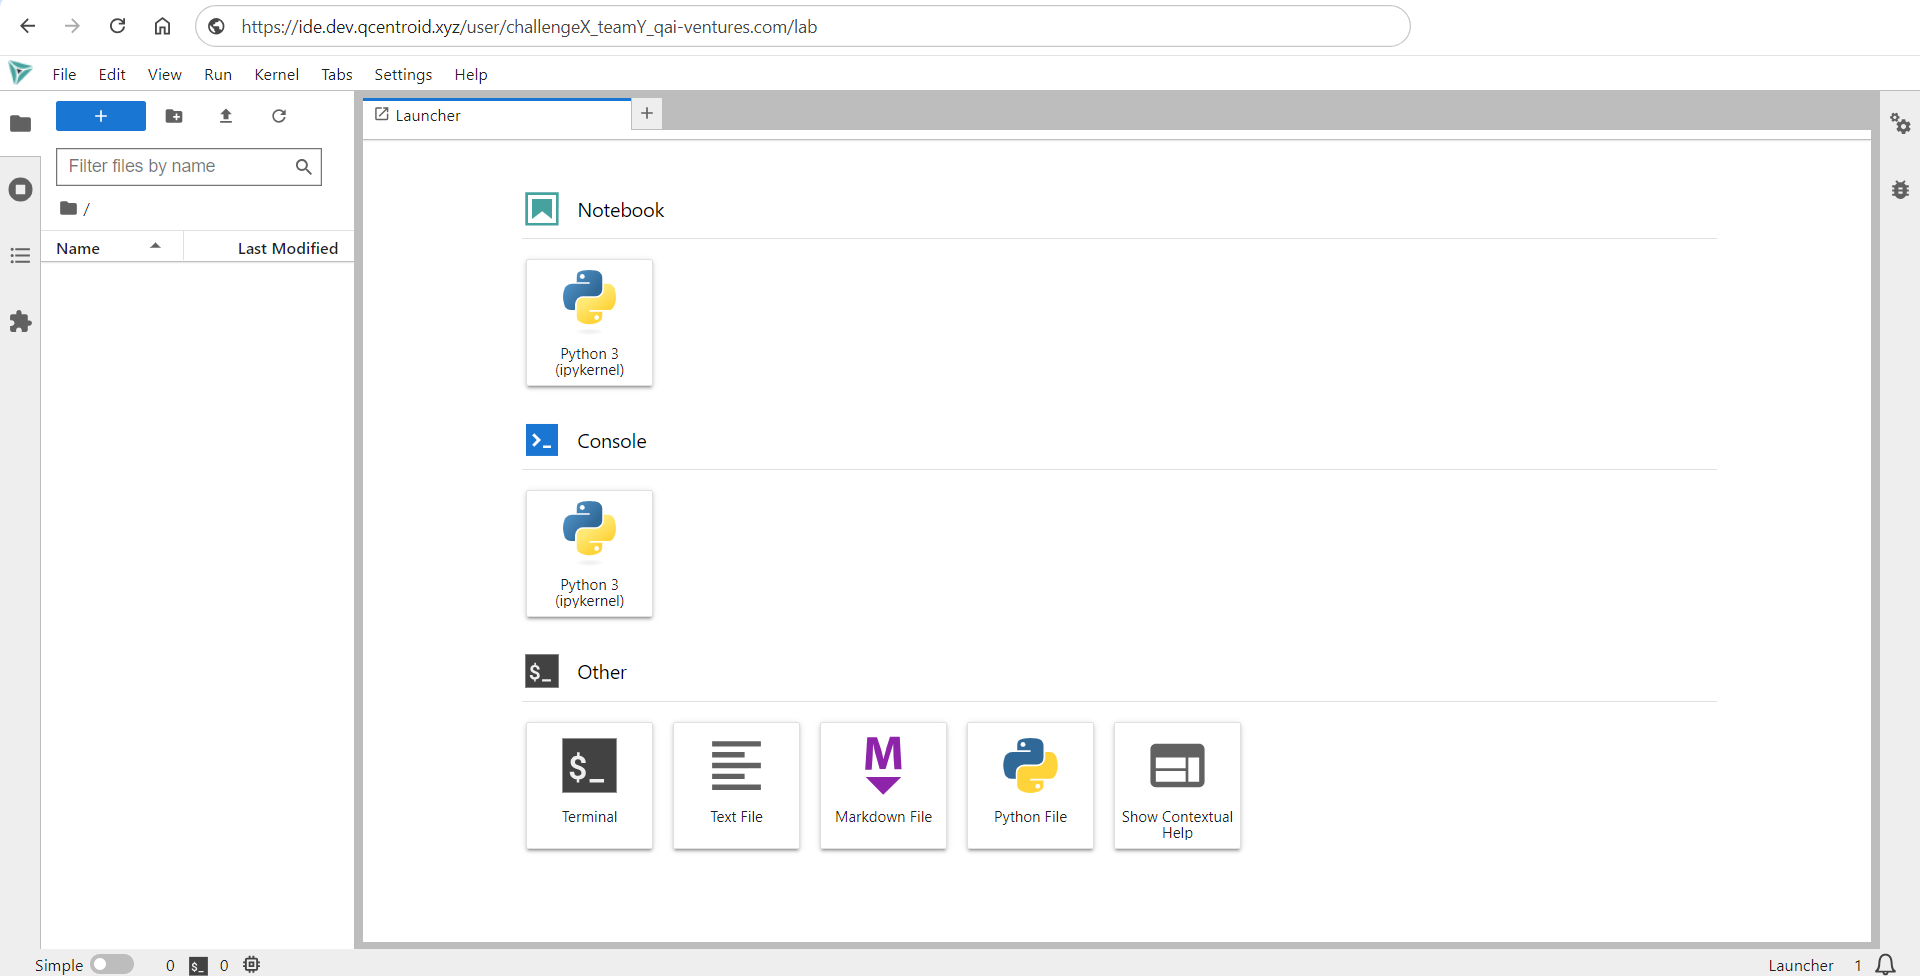Create a new folder in file browser

pos(174,116)
